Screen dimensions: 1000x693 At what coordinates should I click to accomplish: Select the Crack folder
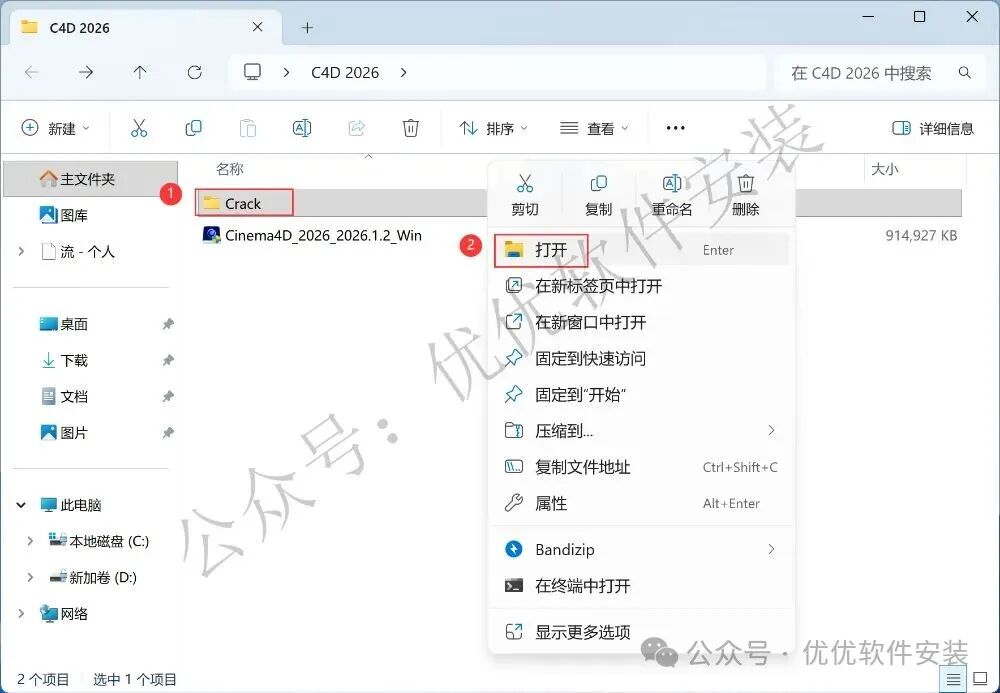(x=242, y=203)
